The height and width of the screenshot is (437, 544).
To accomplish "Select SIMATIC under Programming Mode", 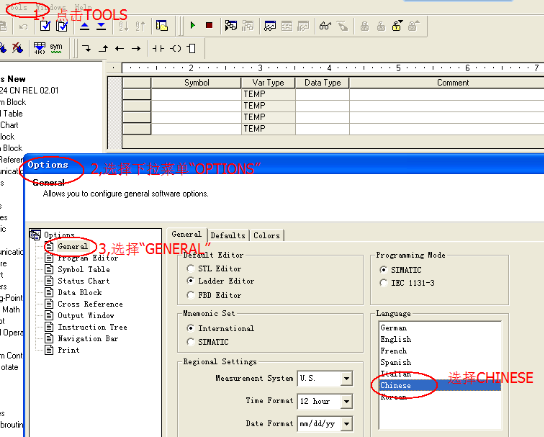I will [x=383, y=269].
